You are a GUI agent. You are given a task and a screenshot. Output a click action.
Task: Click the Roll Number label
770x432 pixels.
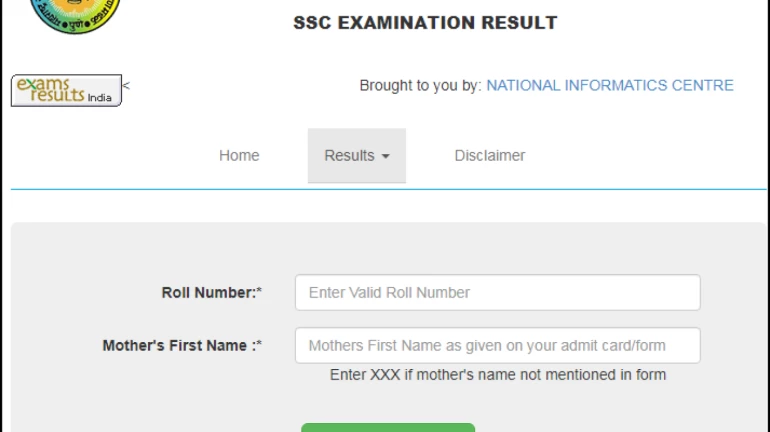(x=208, y=293)
